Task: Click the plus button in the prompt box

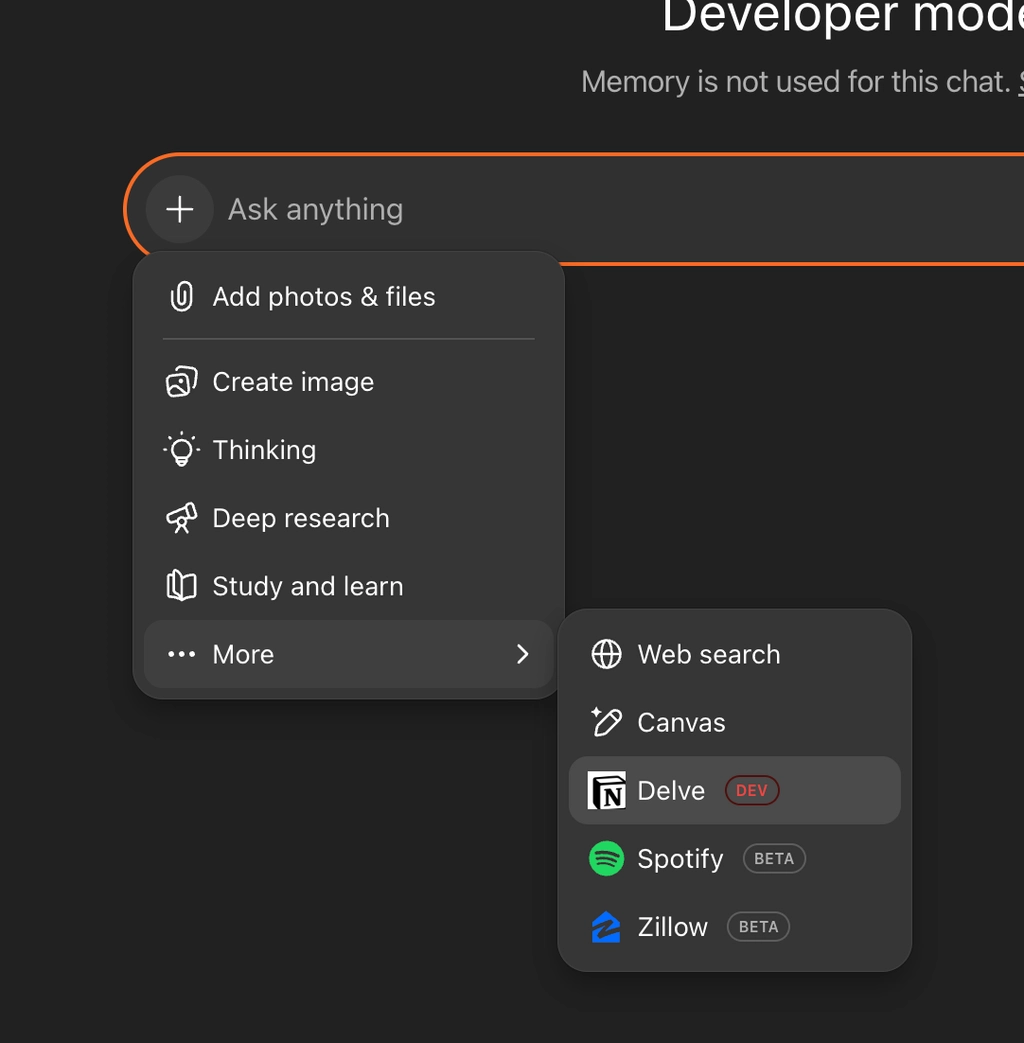Action: (x=180, y=209)
